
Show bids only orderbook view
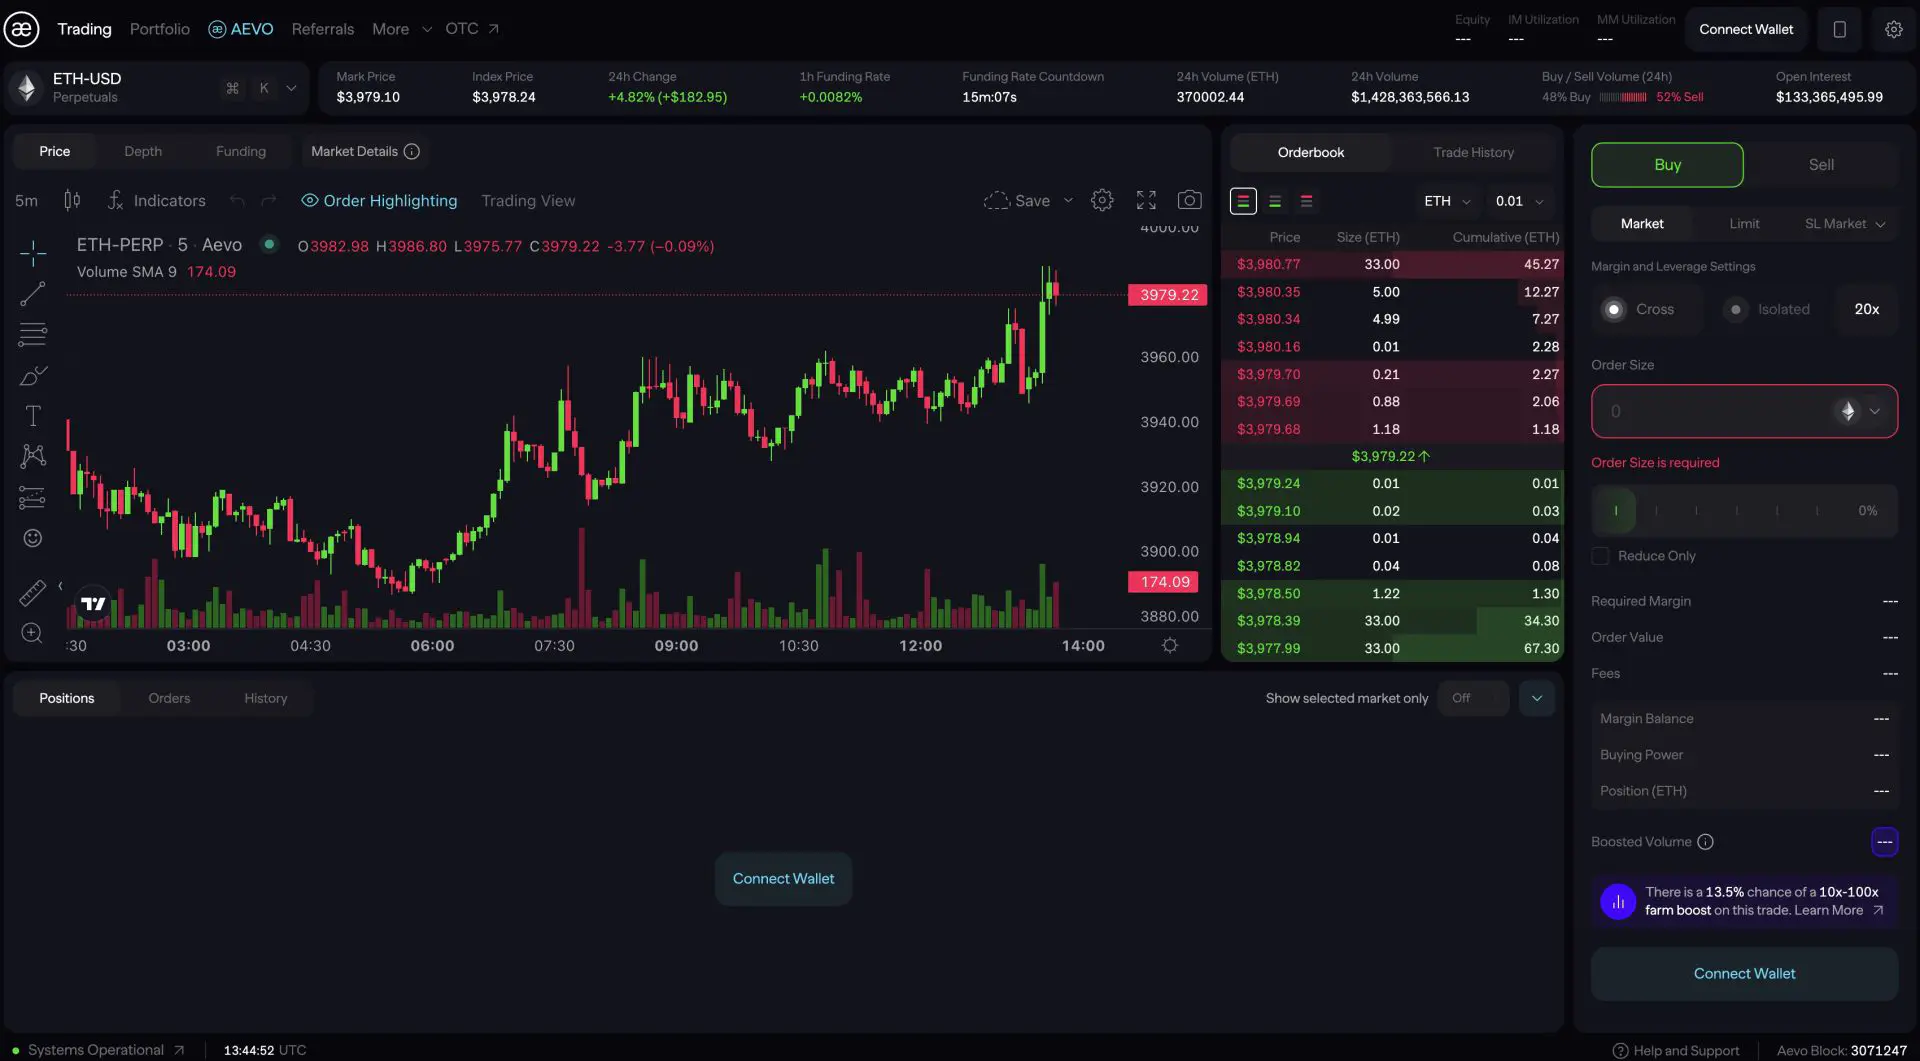(1275, 201)
